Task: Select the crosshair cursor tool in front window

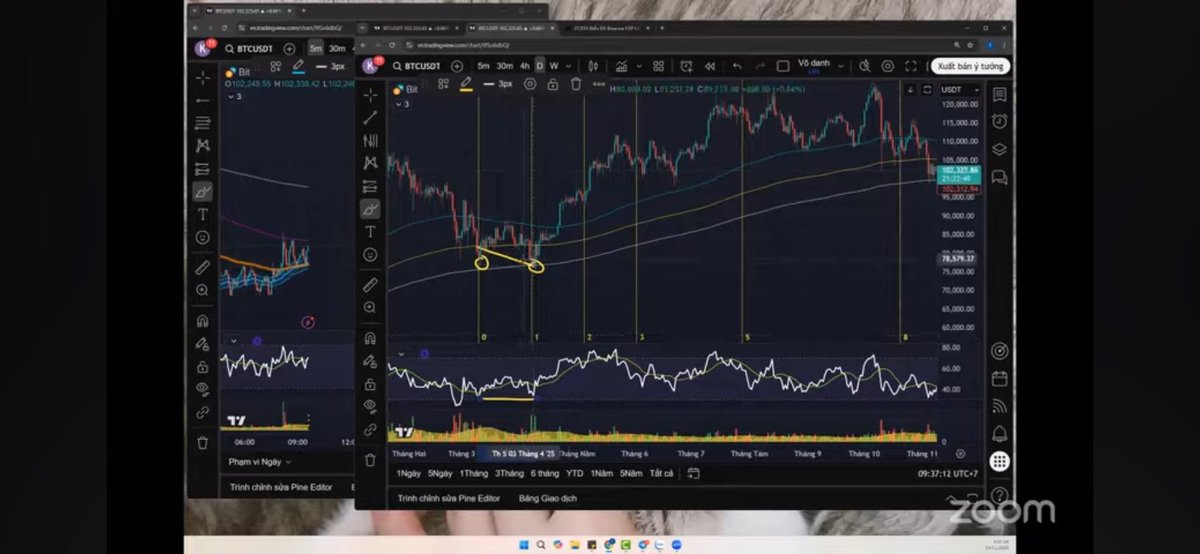Action: click(370, 95)
